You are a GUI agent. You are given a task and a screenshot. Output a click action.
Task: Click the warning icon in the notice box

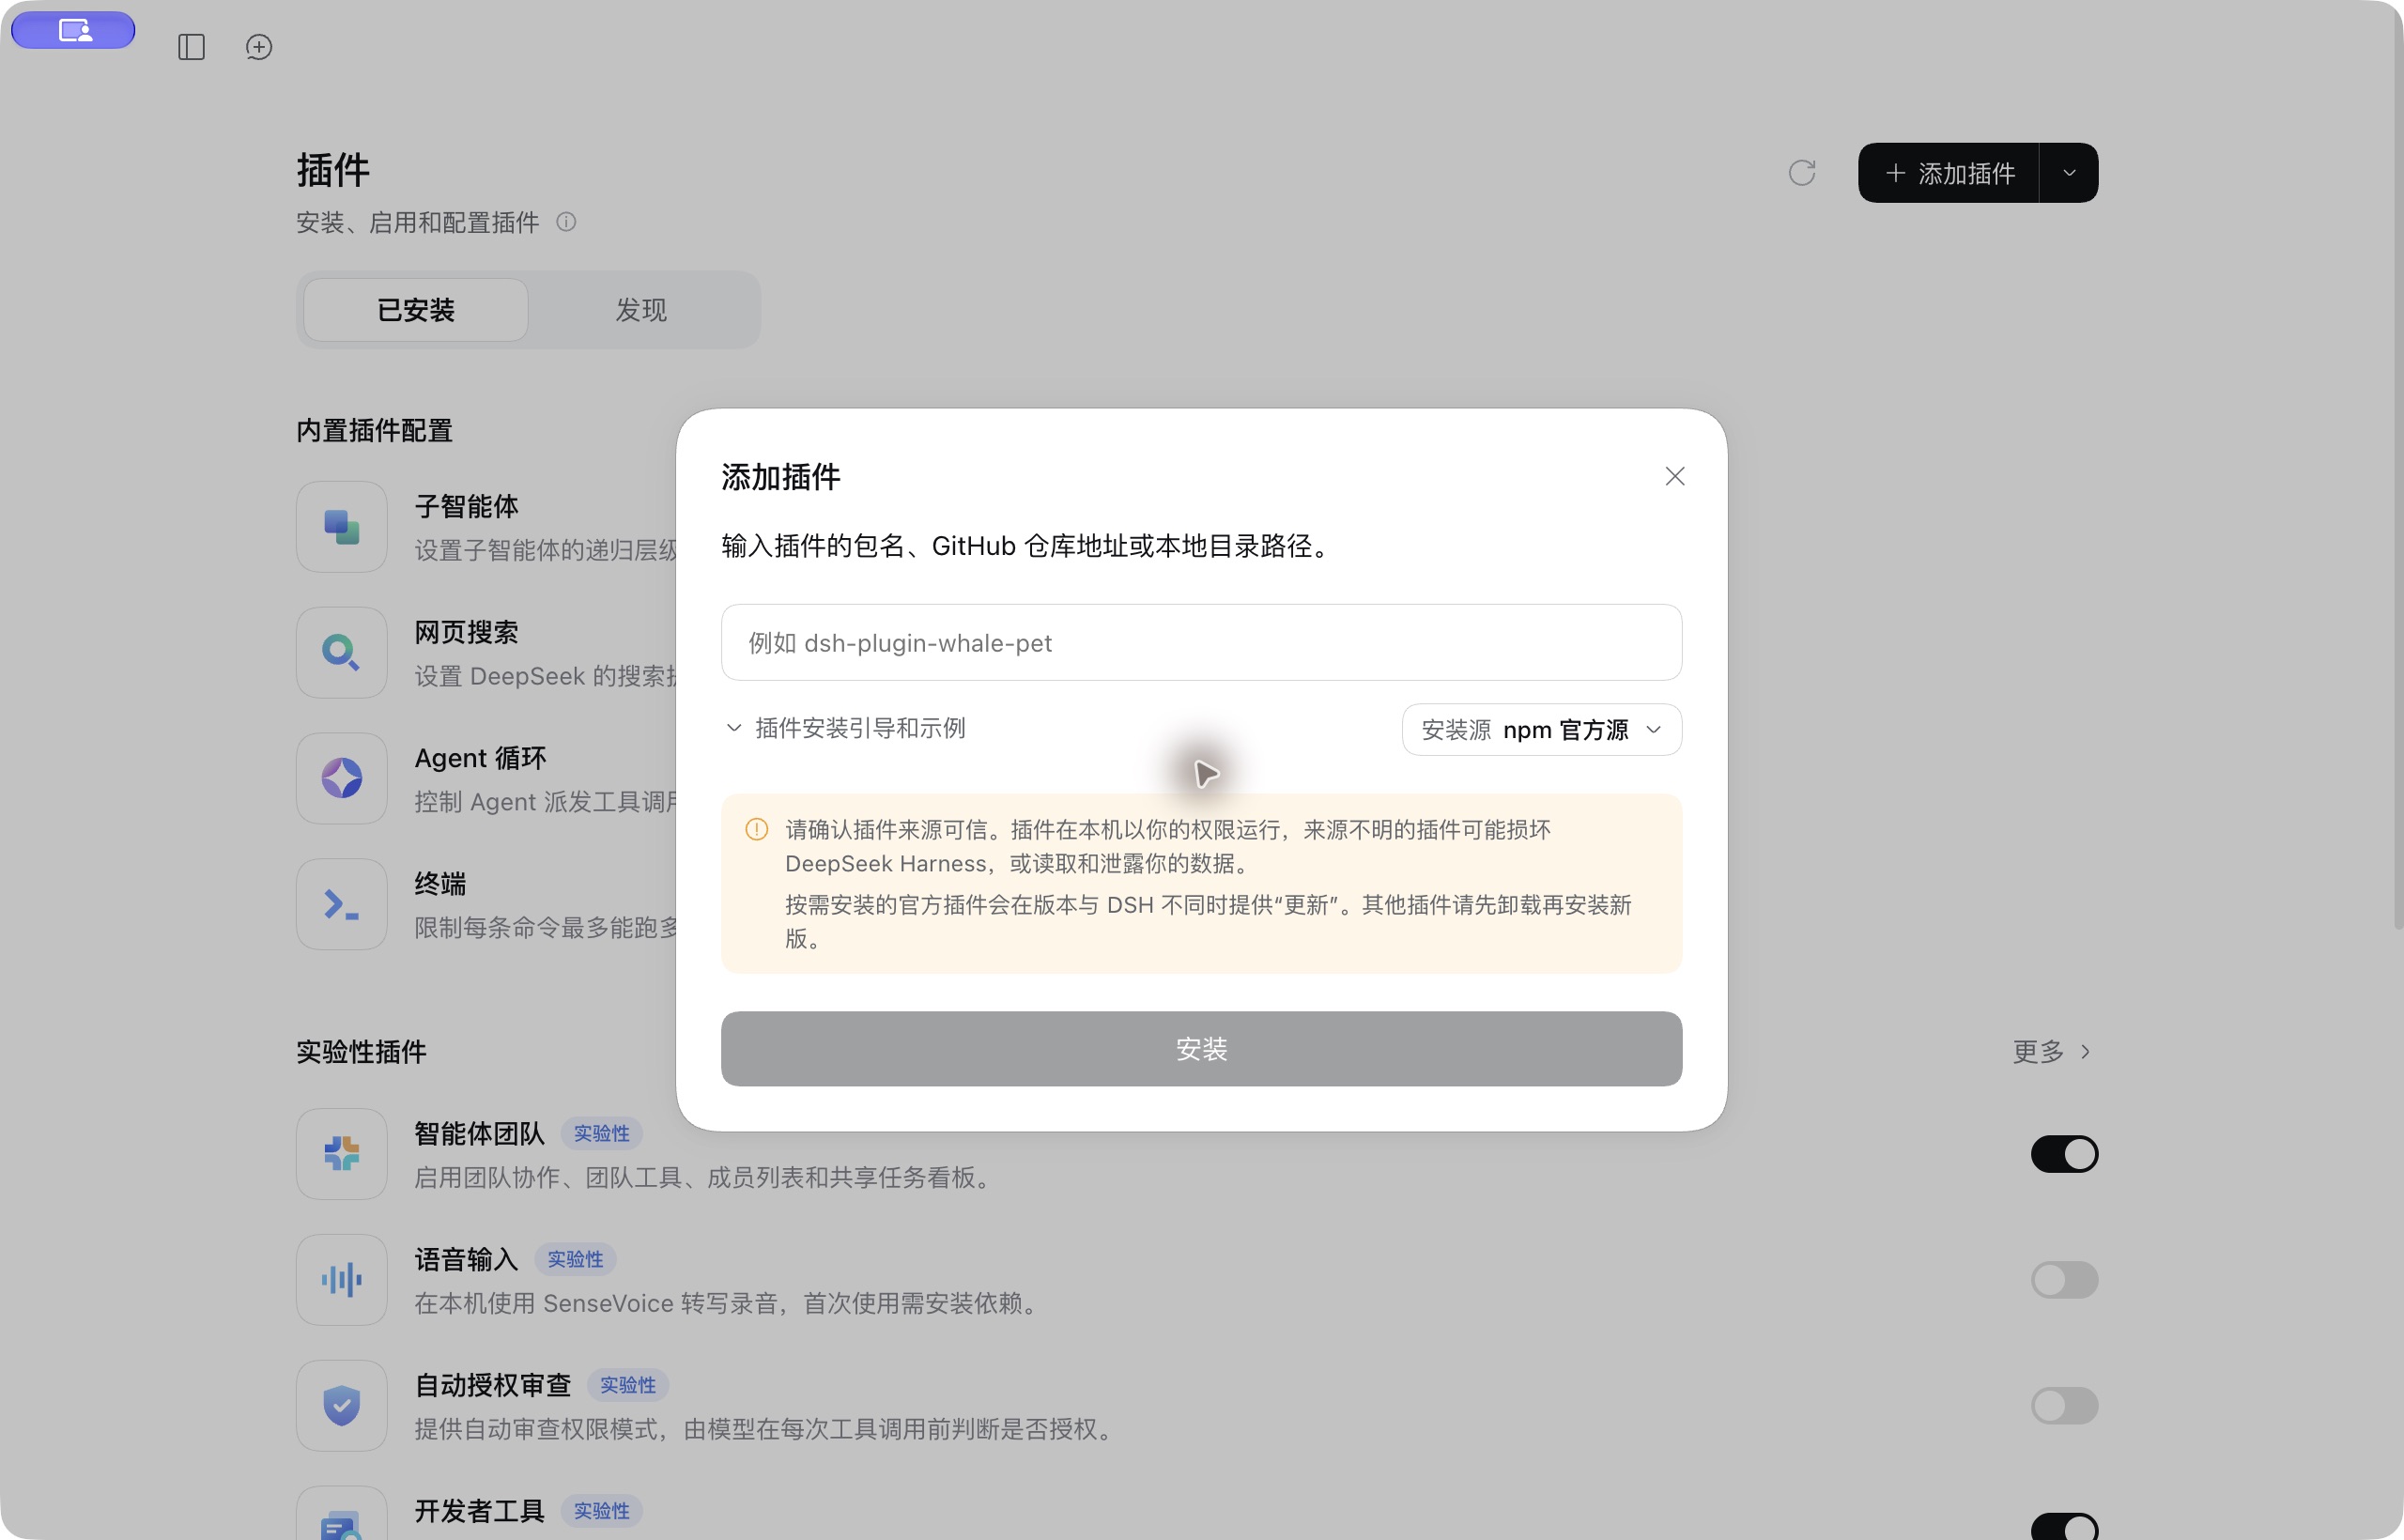tap(757, 829)
